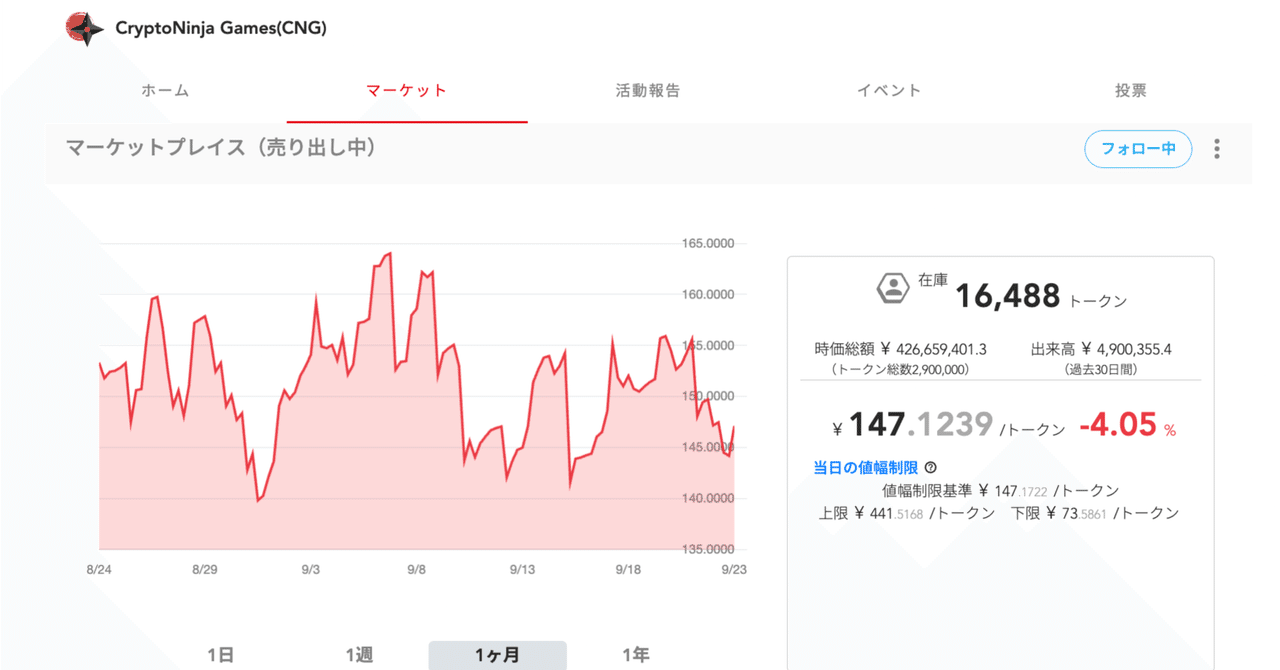This screenshot has height=670, width=1280.
Task: Click the 140.0000 y-axis label
Action: pyautogui.click(x=708, y=498)
